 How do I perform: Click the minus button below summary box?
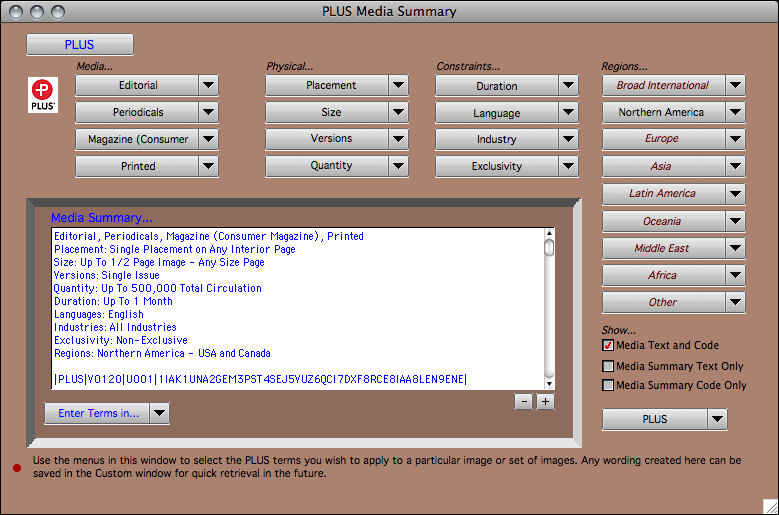coord(523,402)
